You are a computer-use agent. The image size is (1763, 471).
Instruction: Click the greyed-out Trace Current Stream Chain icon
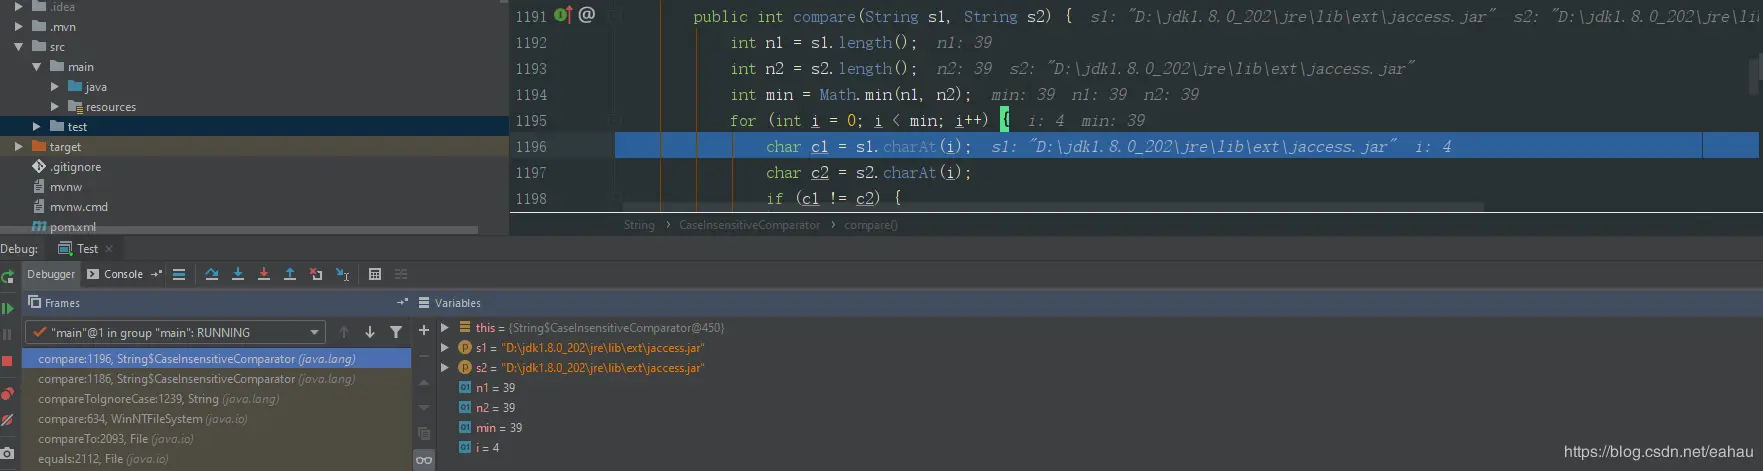click(401, 274)
